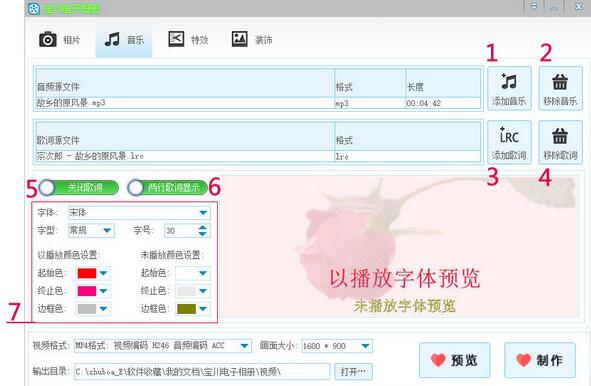Expand played 边框色 dropdown arrow
This screenshot has width=591, height=386.
click(103, 309)
